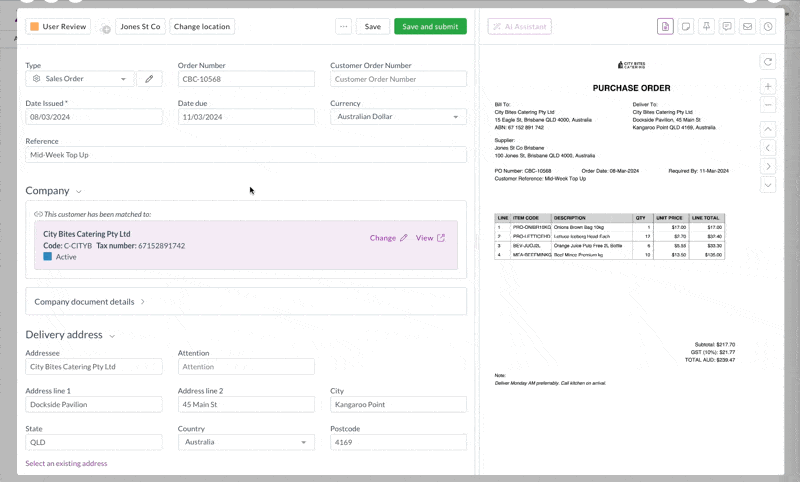This screenshot has width=800, height=482.
Task: Click Address line 1 field Dockside Pavilion
Action: coord(94,404)
